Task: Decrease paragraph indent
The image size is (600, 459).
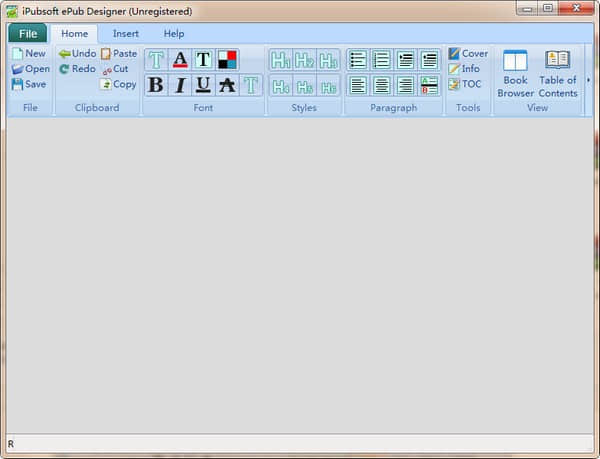Action: tap(429, 60)
